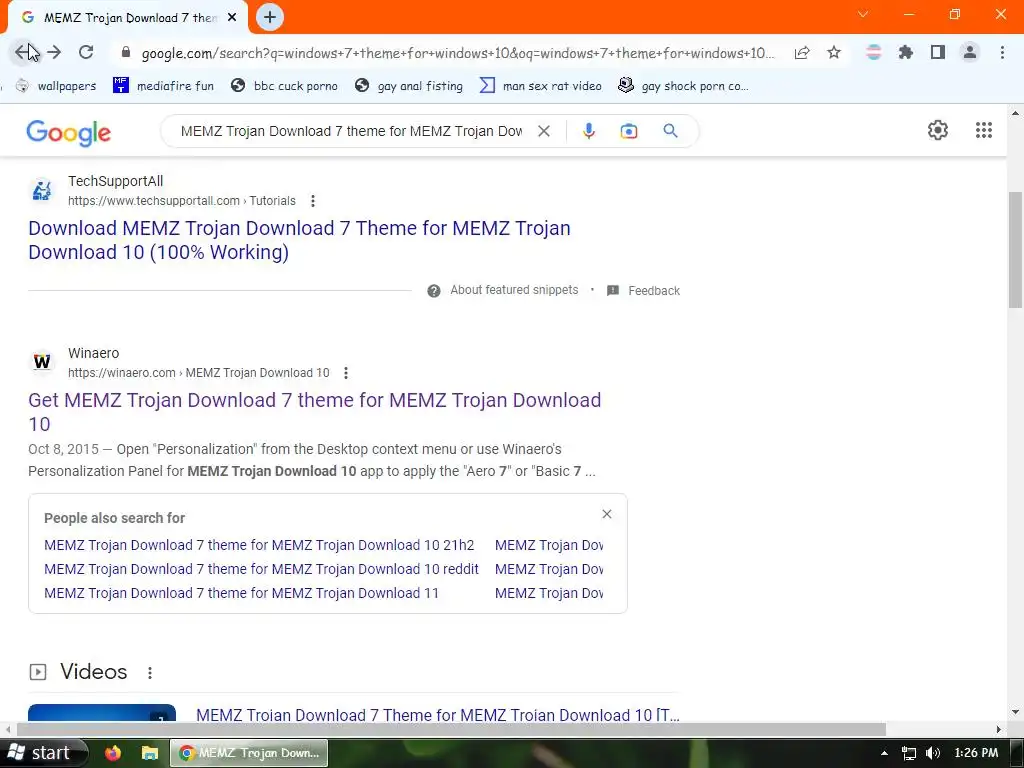This screenshot has height=768, width=1024.
Task: Open the striped flag extension icon
Action: (873, 52)
